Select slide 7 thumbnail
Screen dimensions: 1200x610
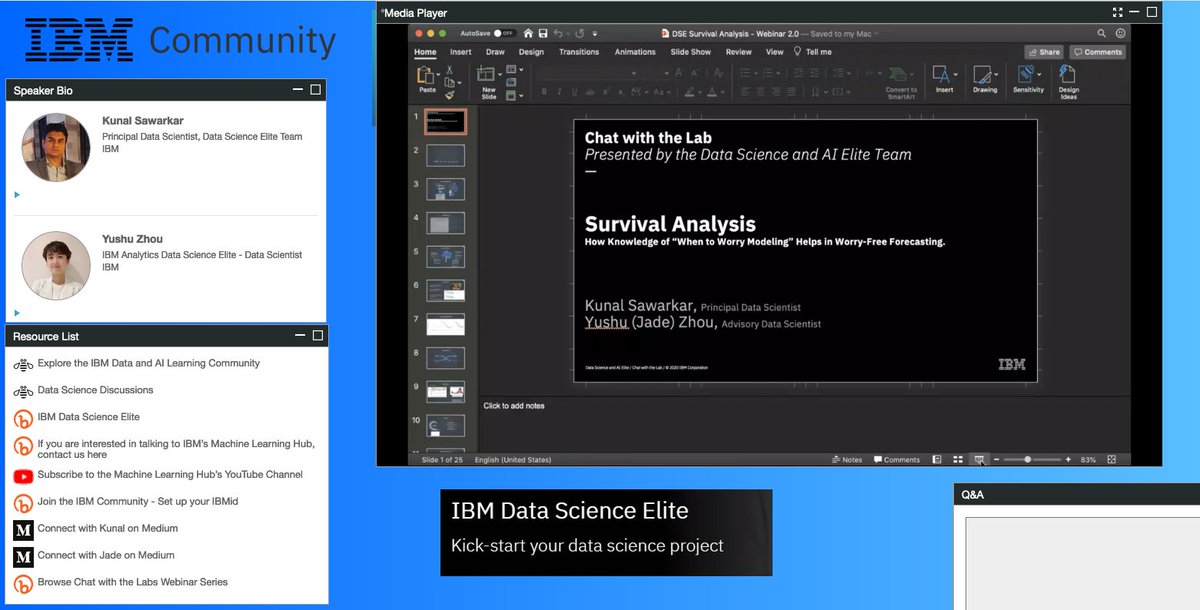click(445, 324)
